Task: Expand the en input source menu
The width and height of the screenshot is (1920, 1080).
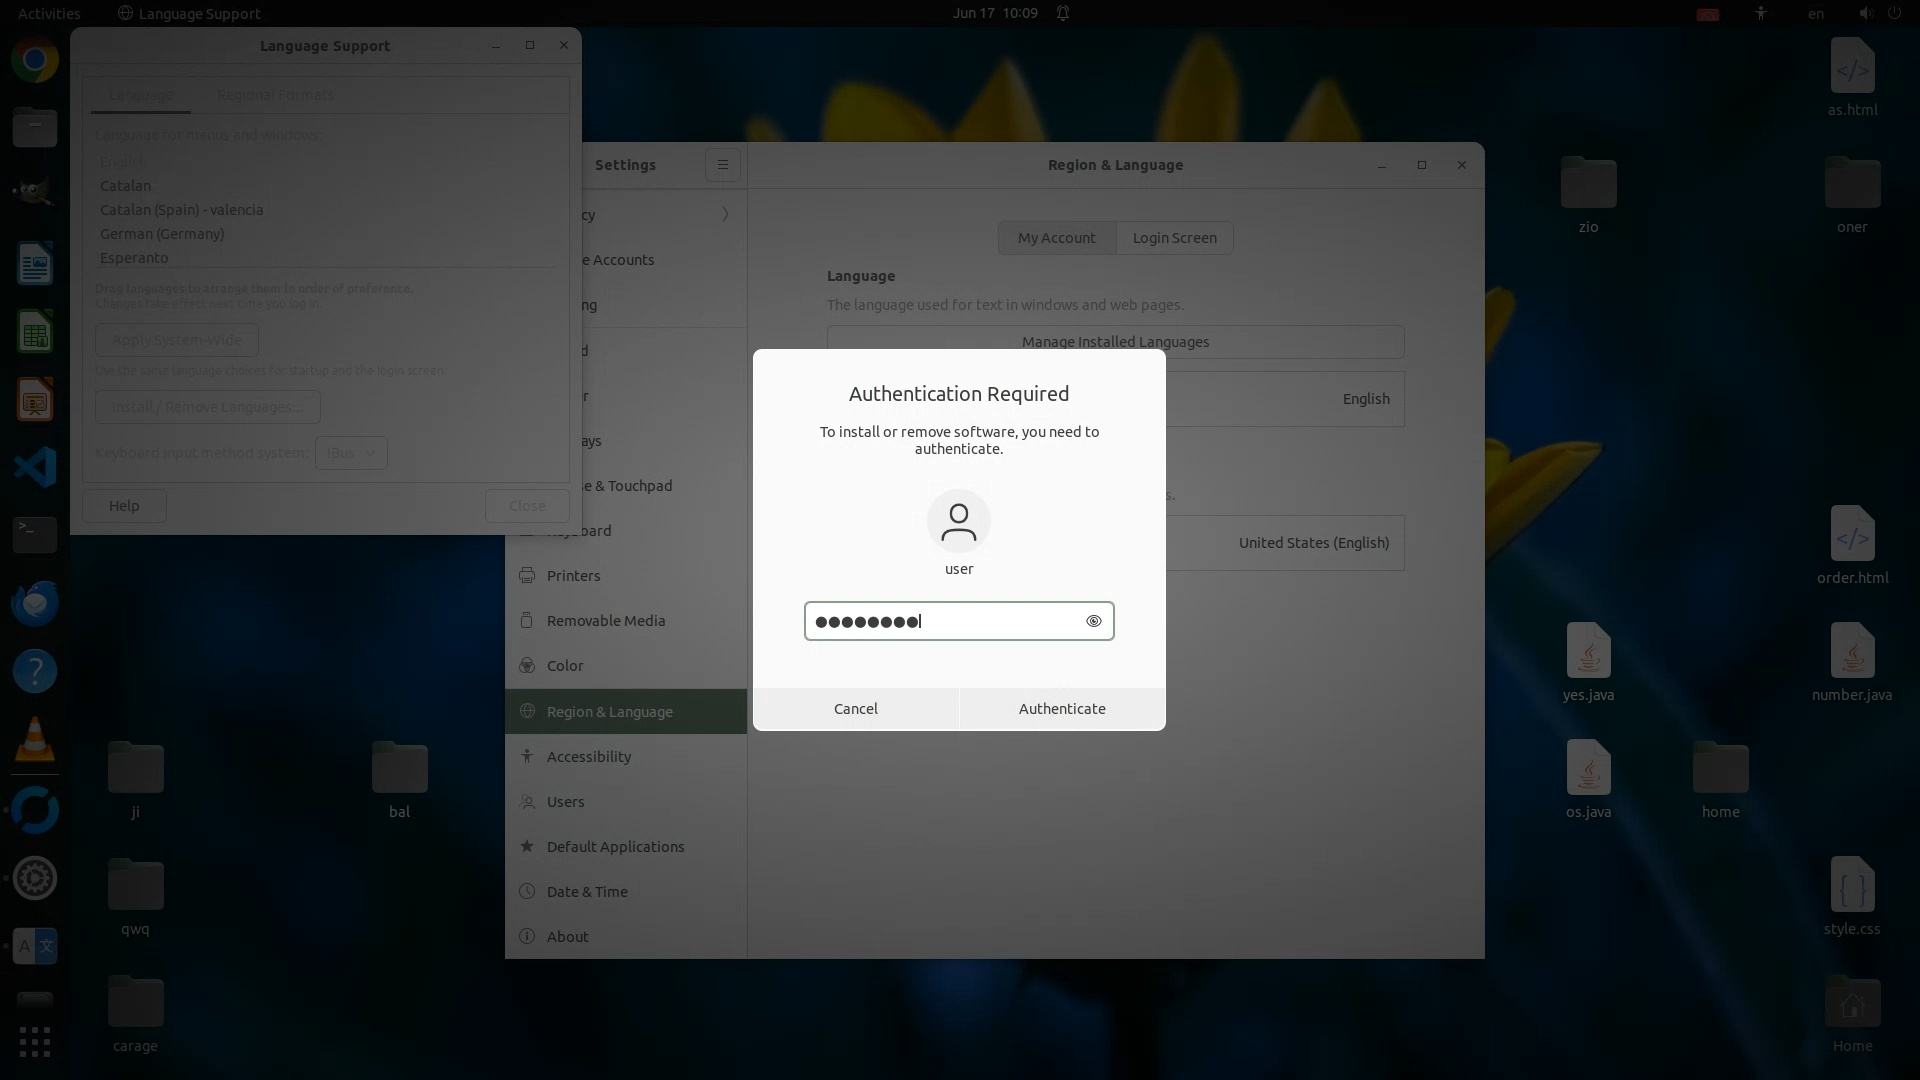Action: pos(1815,13)
